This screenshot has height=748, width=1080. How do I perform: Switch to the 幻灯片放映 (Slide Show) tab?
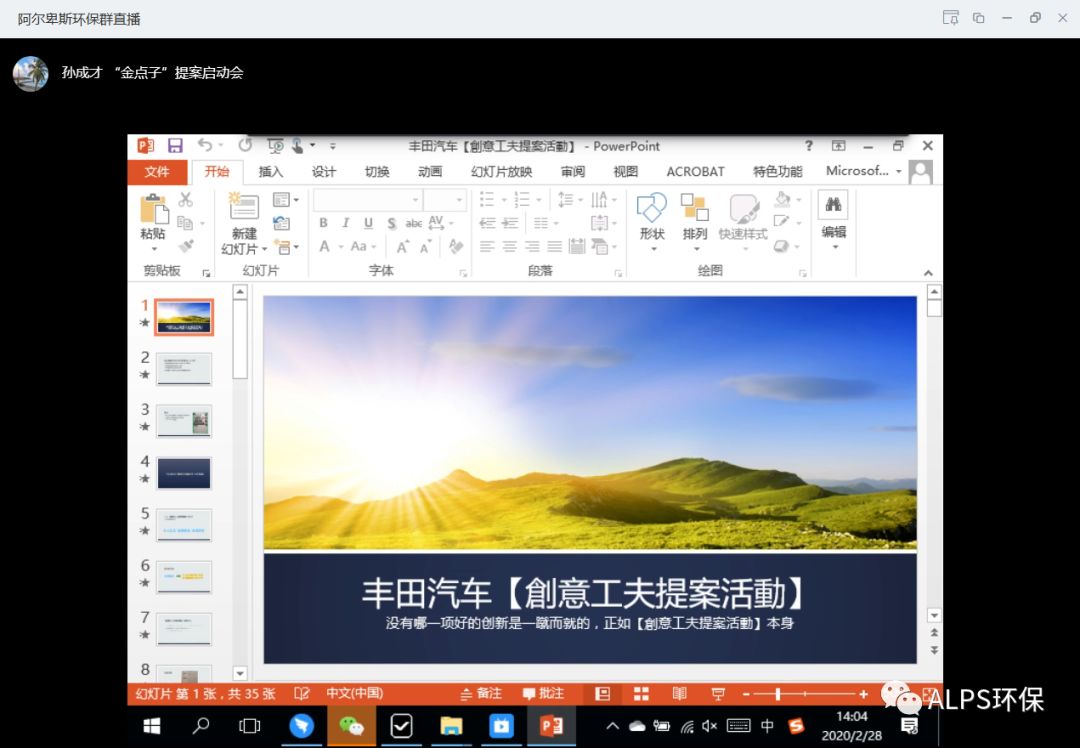[501, 172]
